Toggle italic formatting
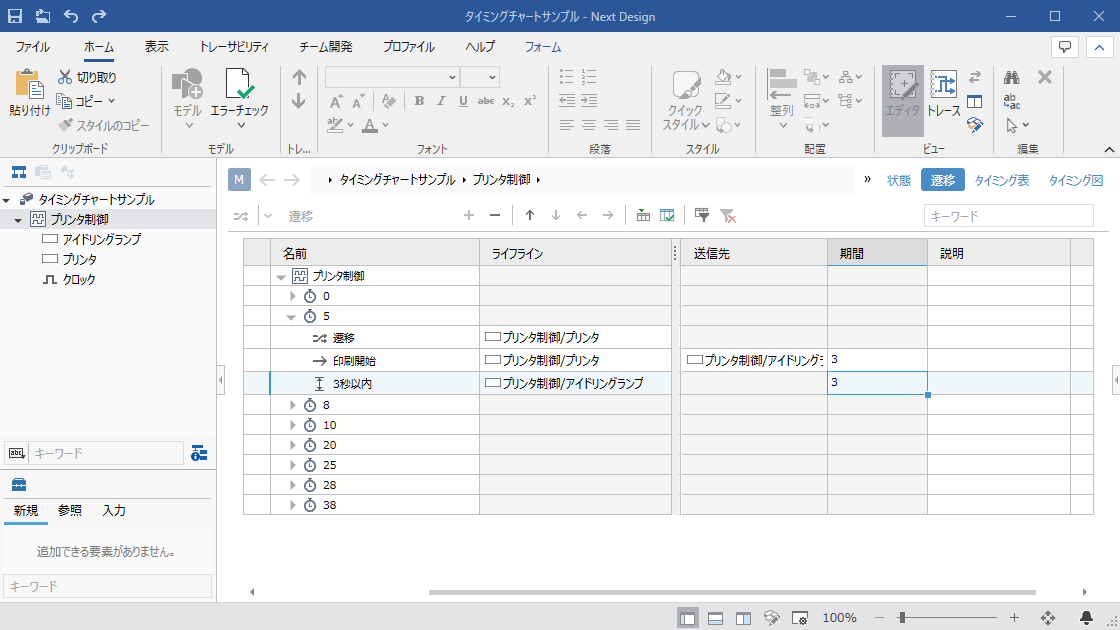Viewport: 1120px width, 630px height. [x=441, y=101]
